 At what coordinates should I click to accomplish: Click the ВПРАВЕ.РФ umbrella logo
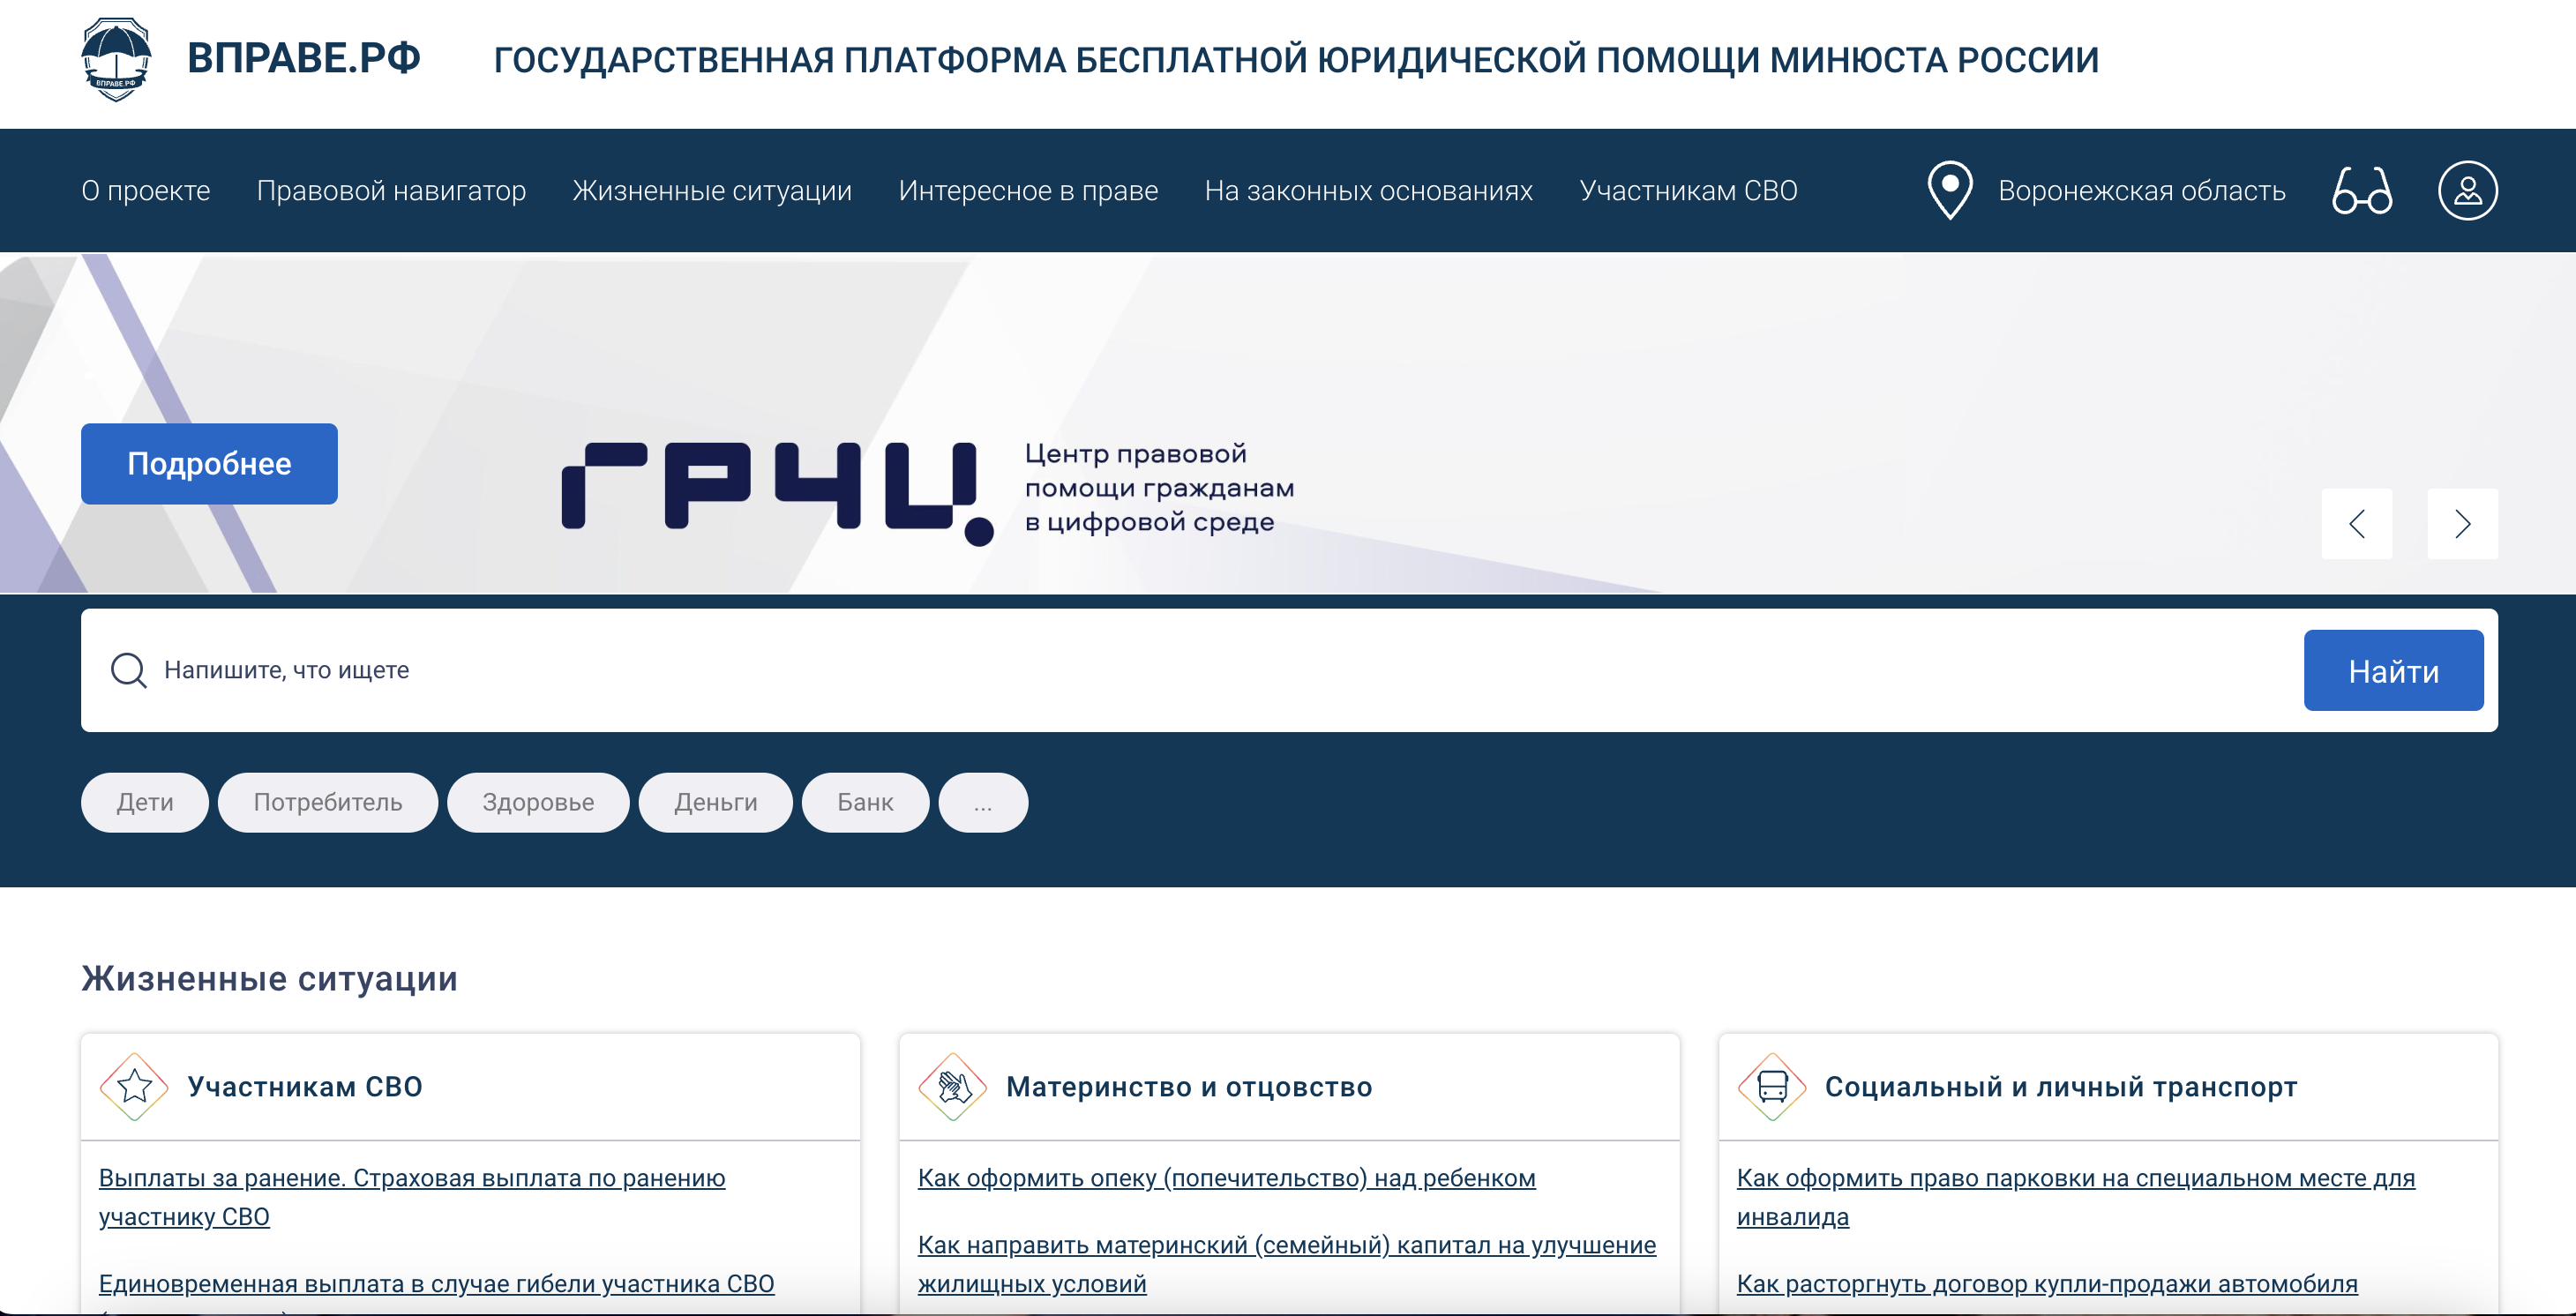pyautogui.click(x=116, y=59)
